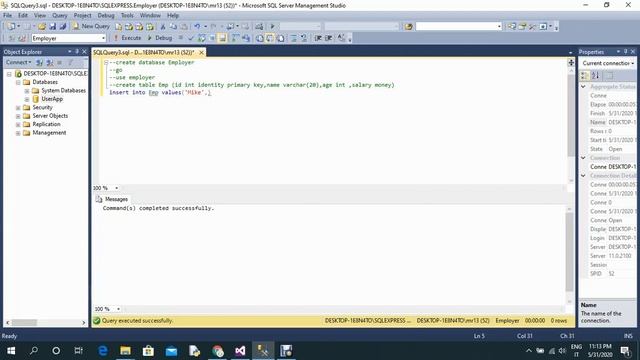The image size is (640, 360).
Task: Parse the query with the checkmark icon
Action: (x=191, y=38)
